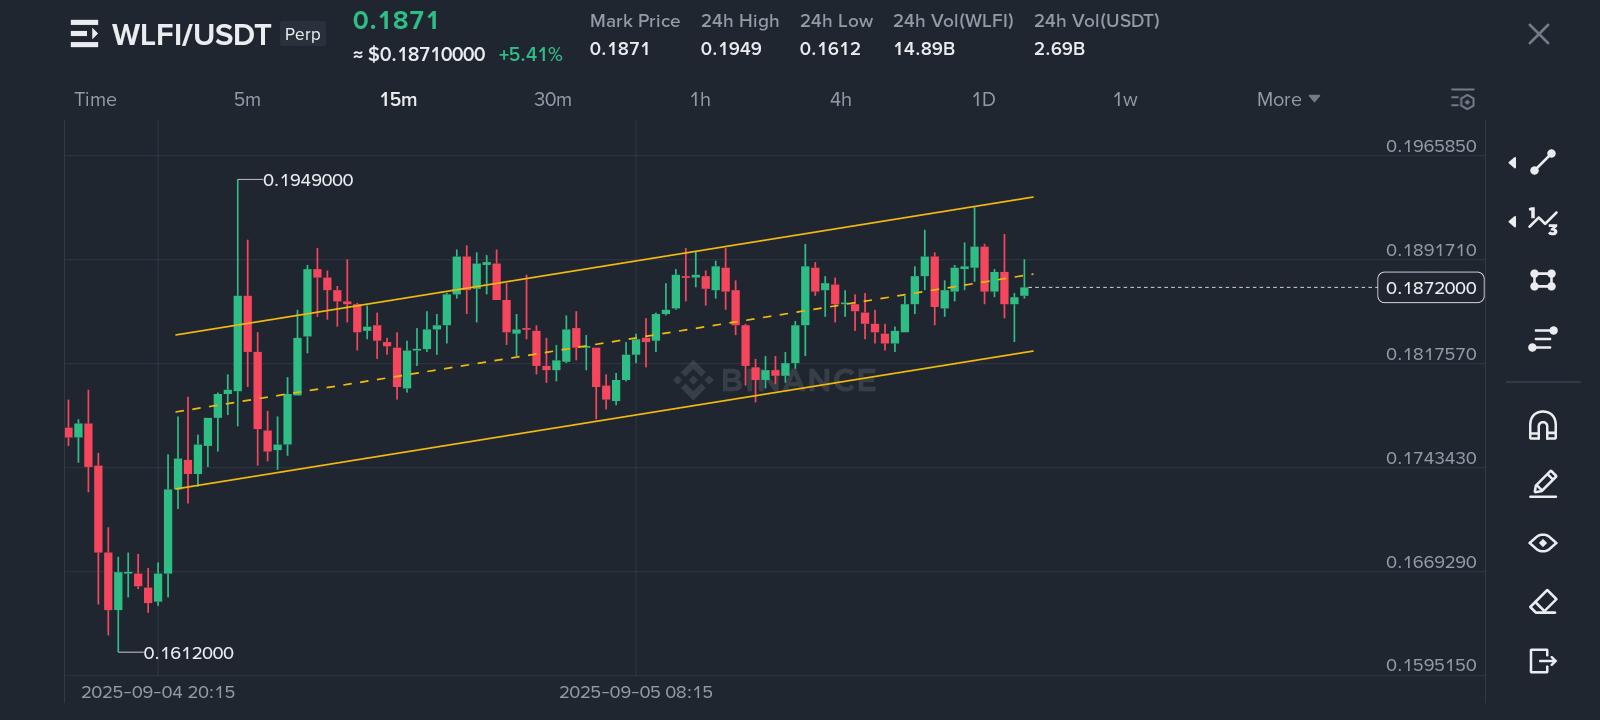Open the drawing settings sliders icon
Image resolution: width=1600 pixels, height=720 pixels.
pyautogui.click(x=1543, y=339)
